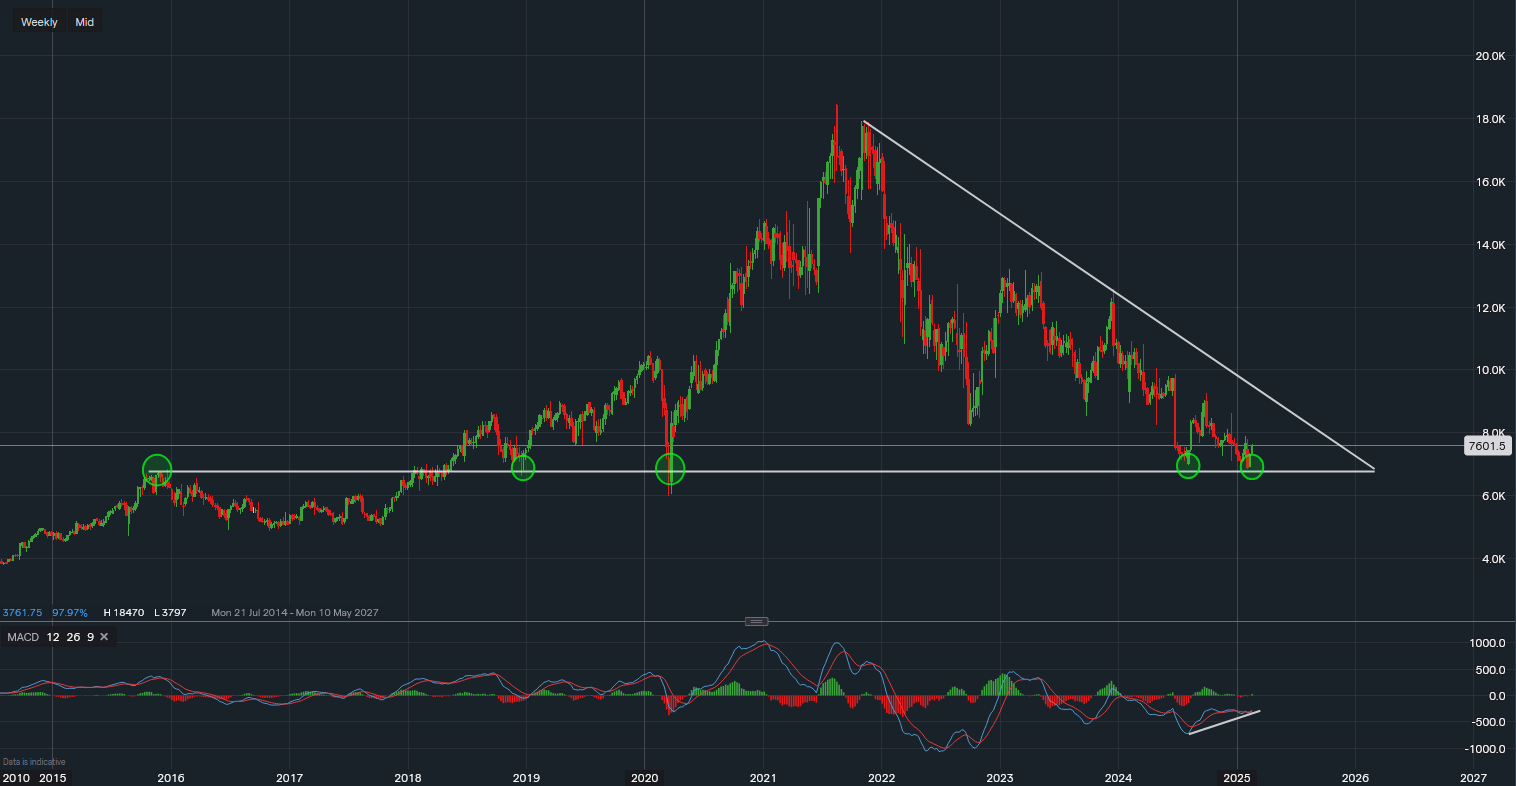The height and width of the screenshot is (786, 1516).
Task: Click the 2015 label on time axis
Action: pos(53,777)
